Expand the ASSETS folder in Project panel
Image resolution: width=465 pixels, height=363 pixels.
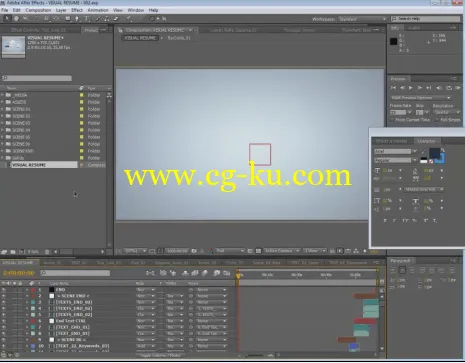(x=2, y=102)
